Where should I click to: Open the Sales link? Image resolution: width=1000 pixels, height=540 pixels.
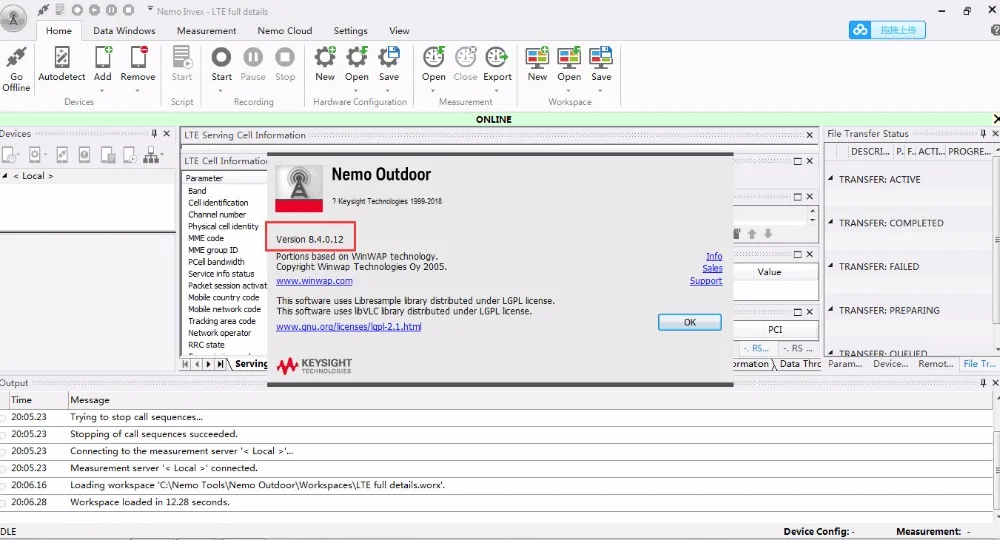pyautogui.click(x=712, y=268)
